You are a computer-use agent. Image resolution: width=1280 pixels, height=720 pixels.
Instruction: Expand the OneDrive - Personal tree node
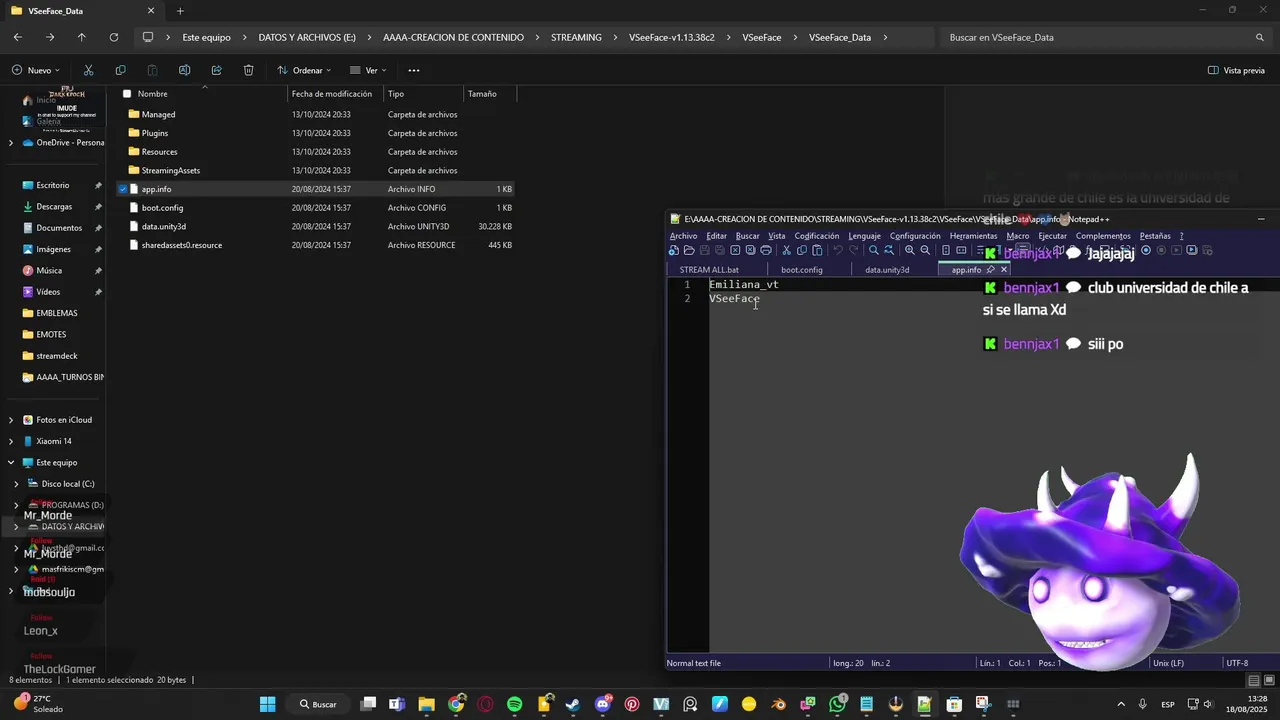pyautogui.click(x=11, y=143)
